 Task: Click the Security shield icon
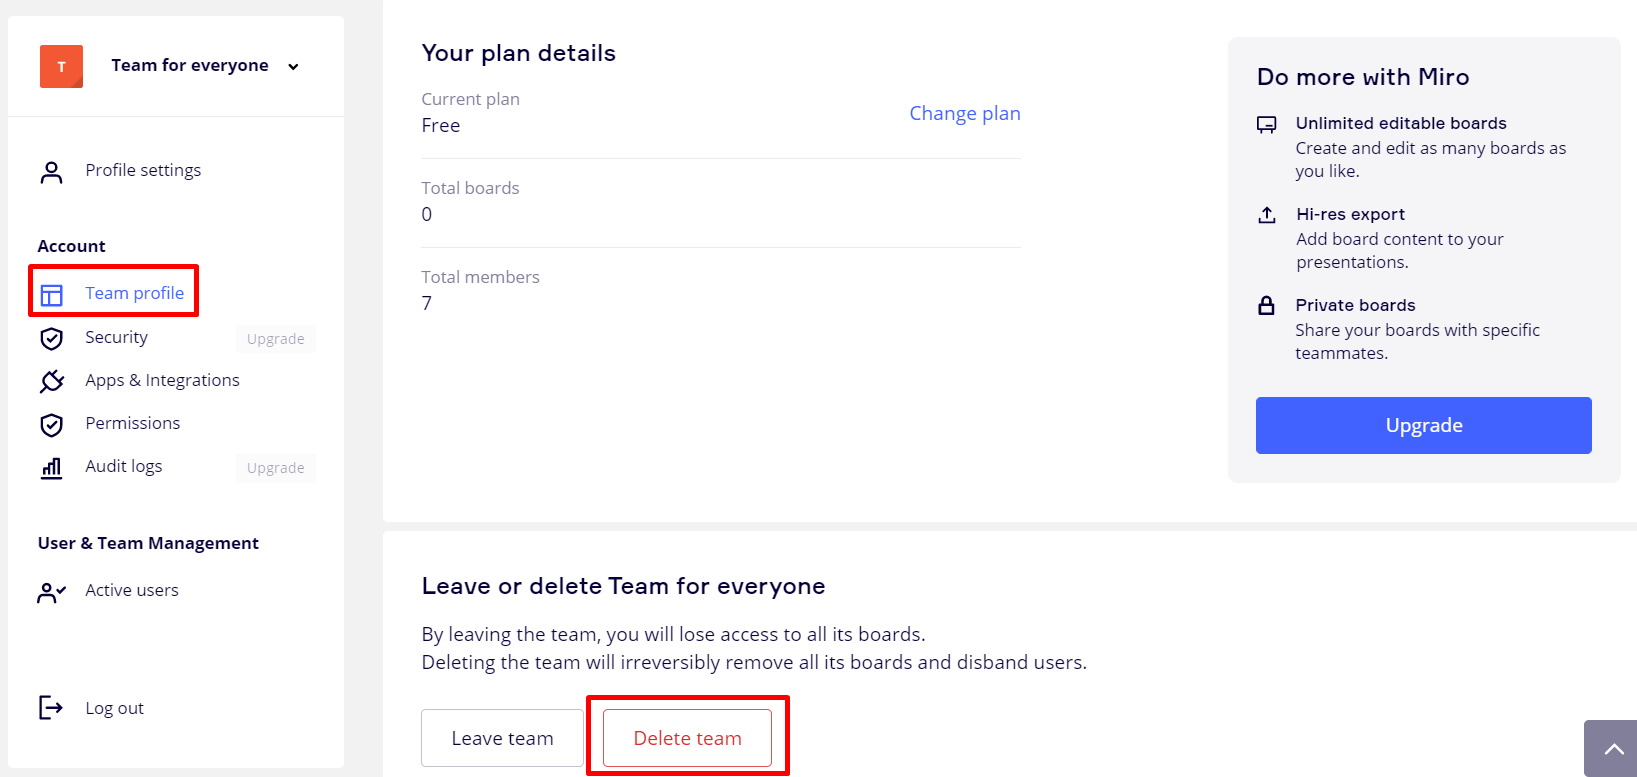(x=51, y=339)
